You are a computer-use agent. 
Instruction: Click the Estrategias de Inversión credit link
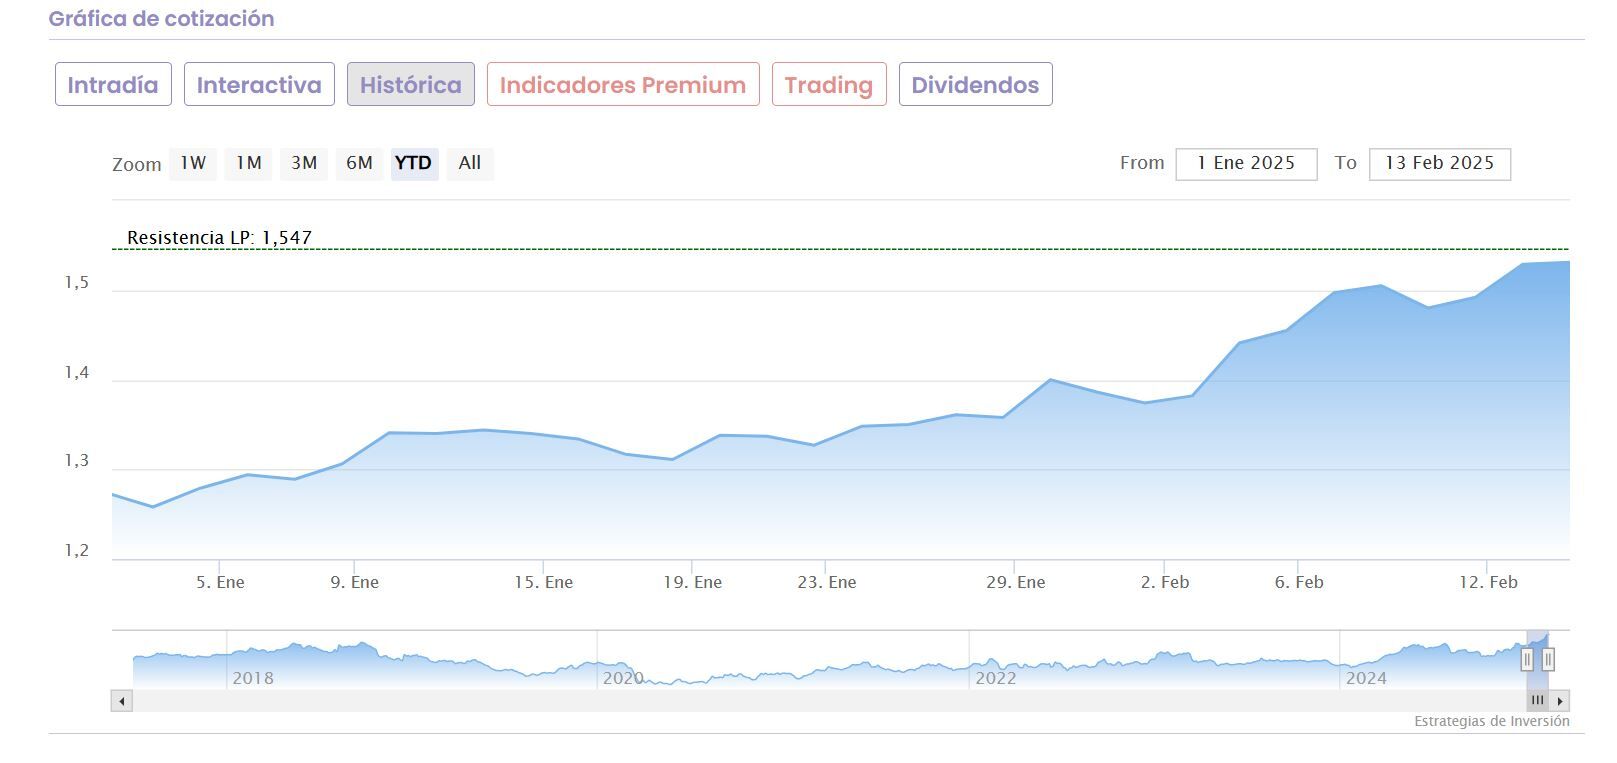[x=1492, y=721]
